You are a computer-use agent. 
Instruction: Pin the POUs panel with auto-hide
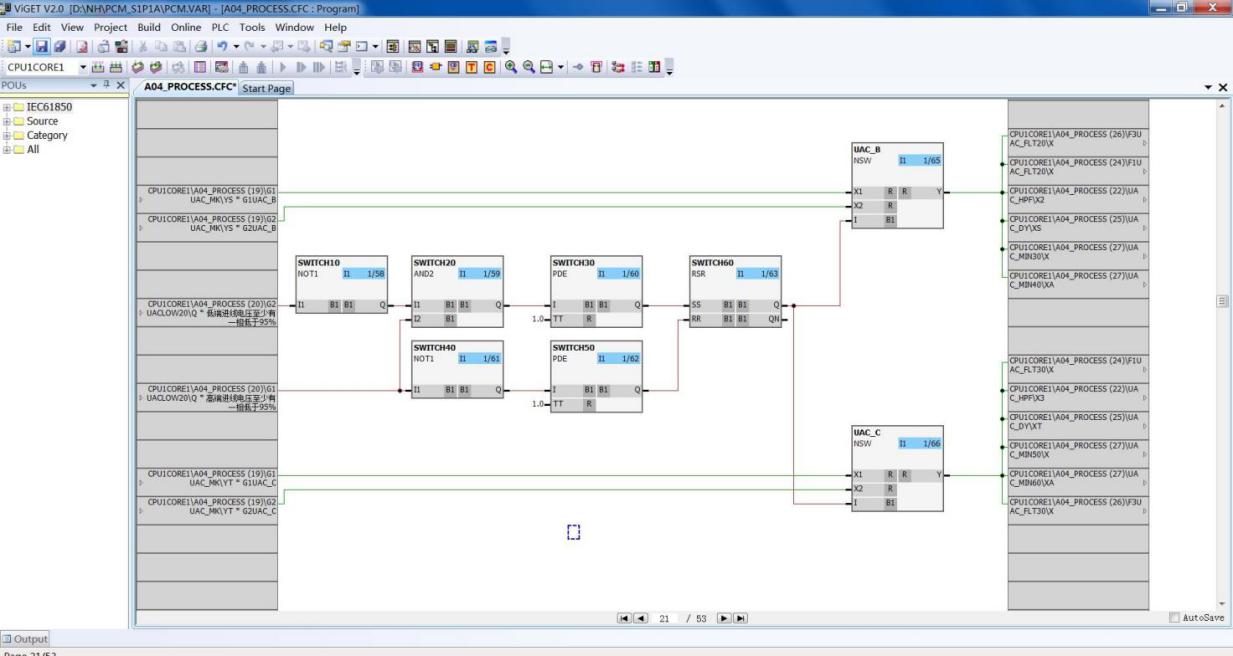(x=108, y=86)
